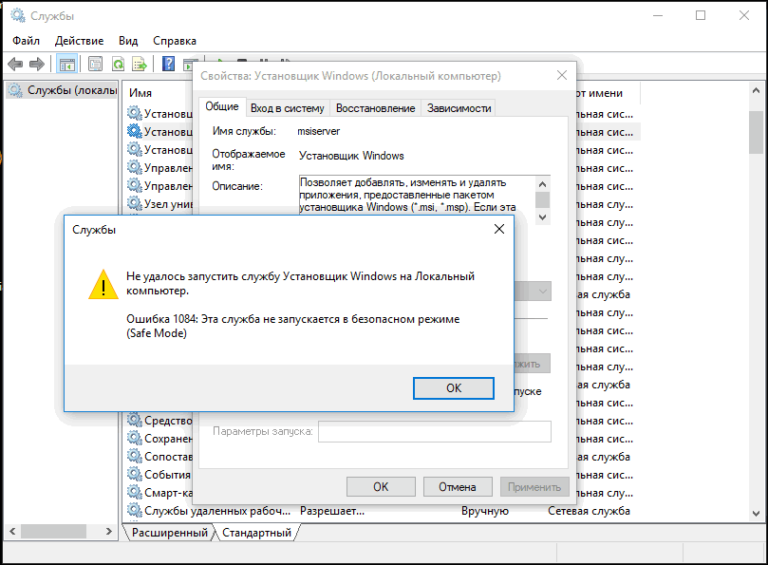Click services list vertical scroll-down arrow
This screenshot has height=565, width=768.
pyautogui.click(x=756, y=513)
